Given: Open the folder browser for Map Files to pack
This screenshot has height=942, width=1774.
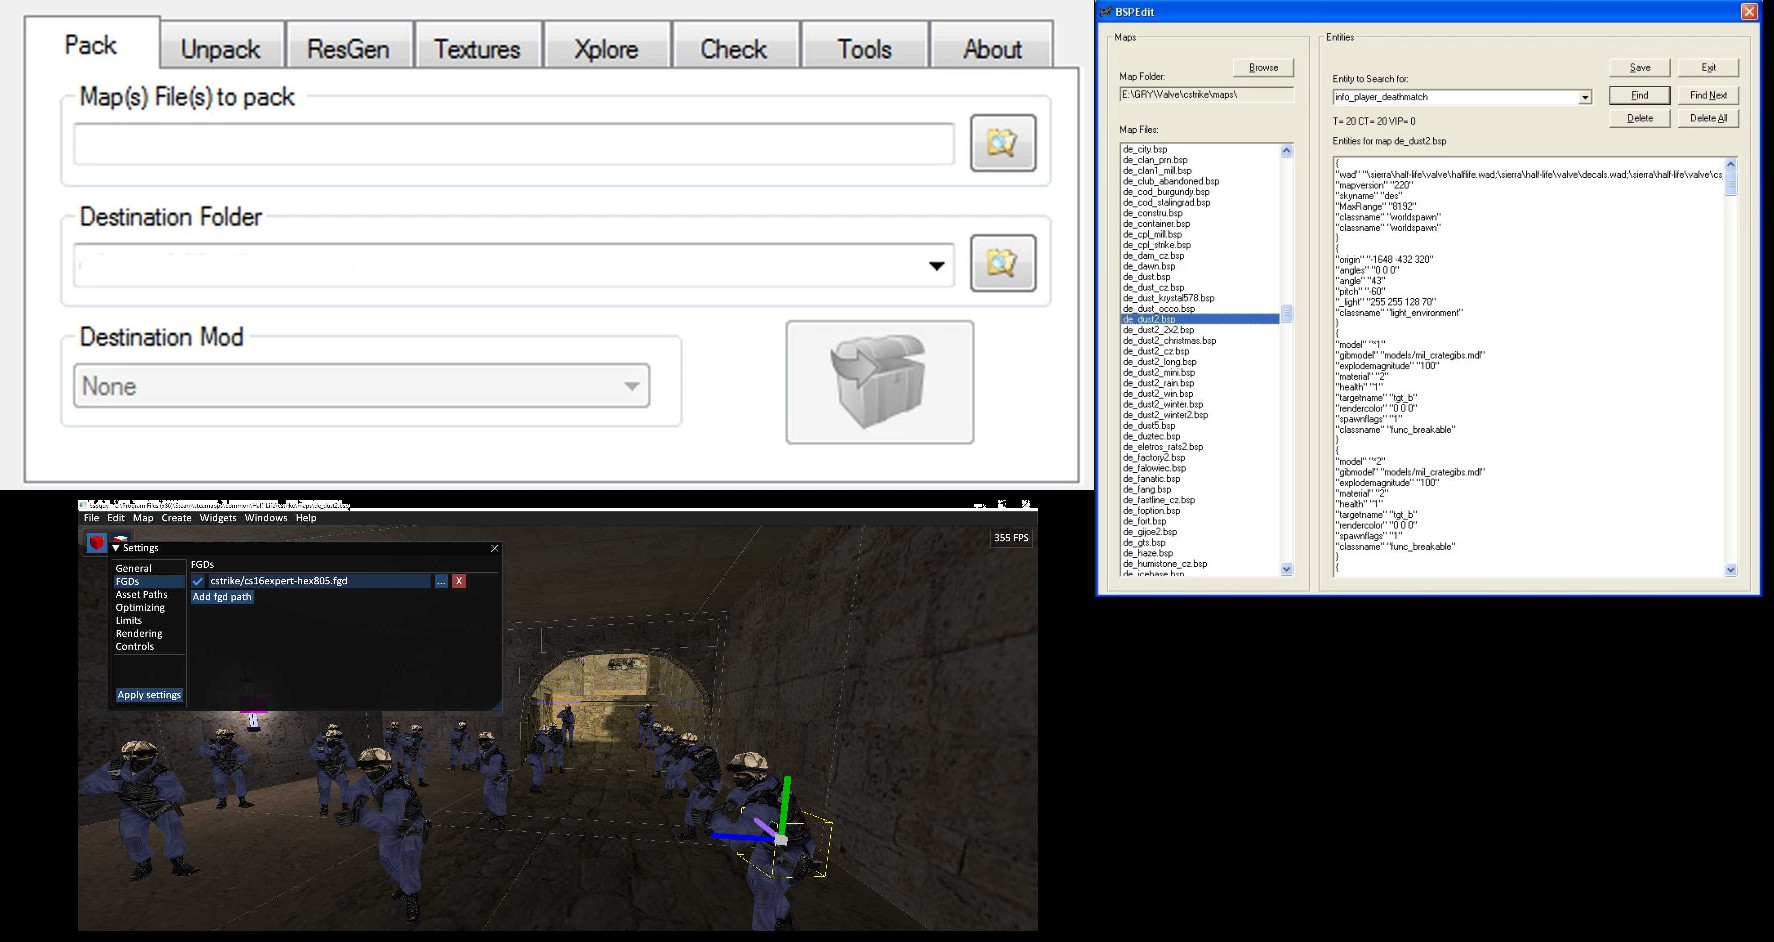Looking at the screenshot, I should tap(1003, 142).
